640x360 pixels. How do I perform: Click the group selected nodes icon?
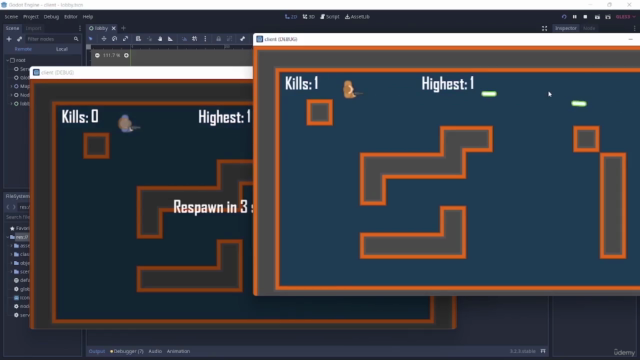tap(229, 39)
